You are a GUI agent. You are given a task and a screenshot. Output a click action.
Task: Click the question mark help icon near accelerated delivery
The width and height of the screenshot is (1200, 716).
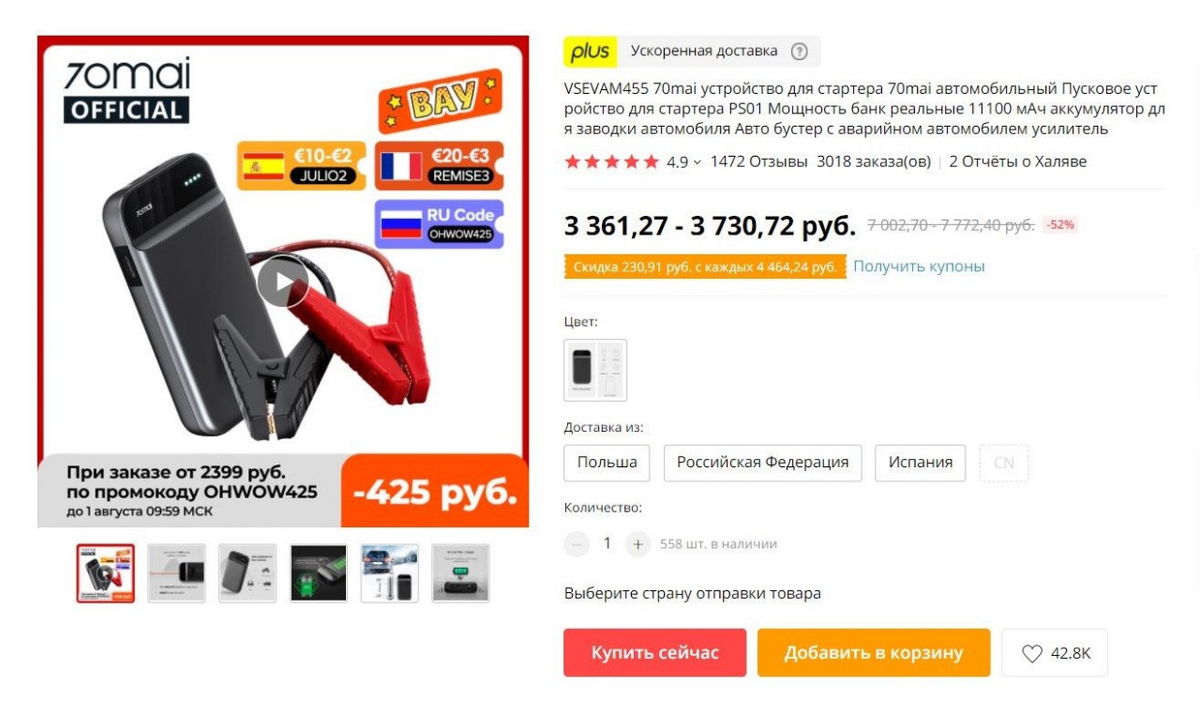coord(799,51)
